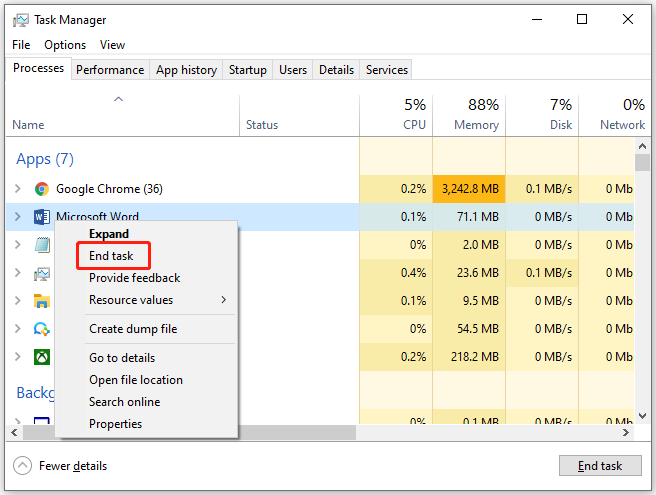Click the End task button at bottom
This screenshot has height=495, width=656.
tap(600, 466)
